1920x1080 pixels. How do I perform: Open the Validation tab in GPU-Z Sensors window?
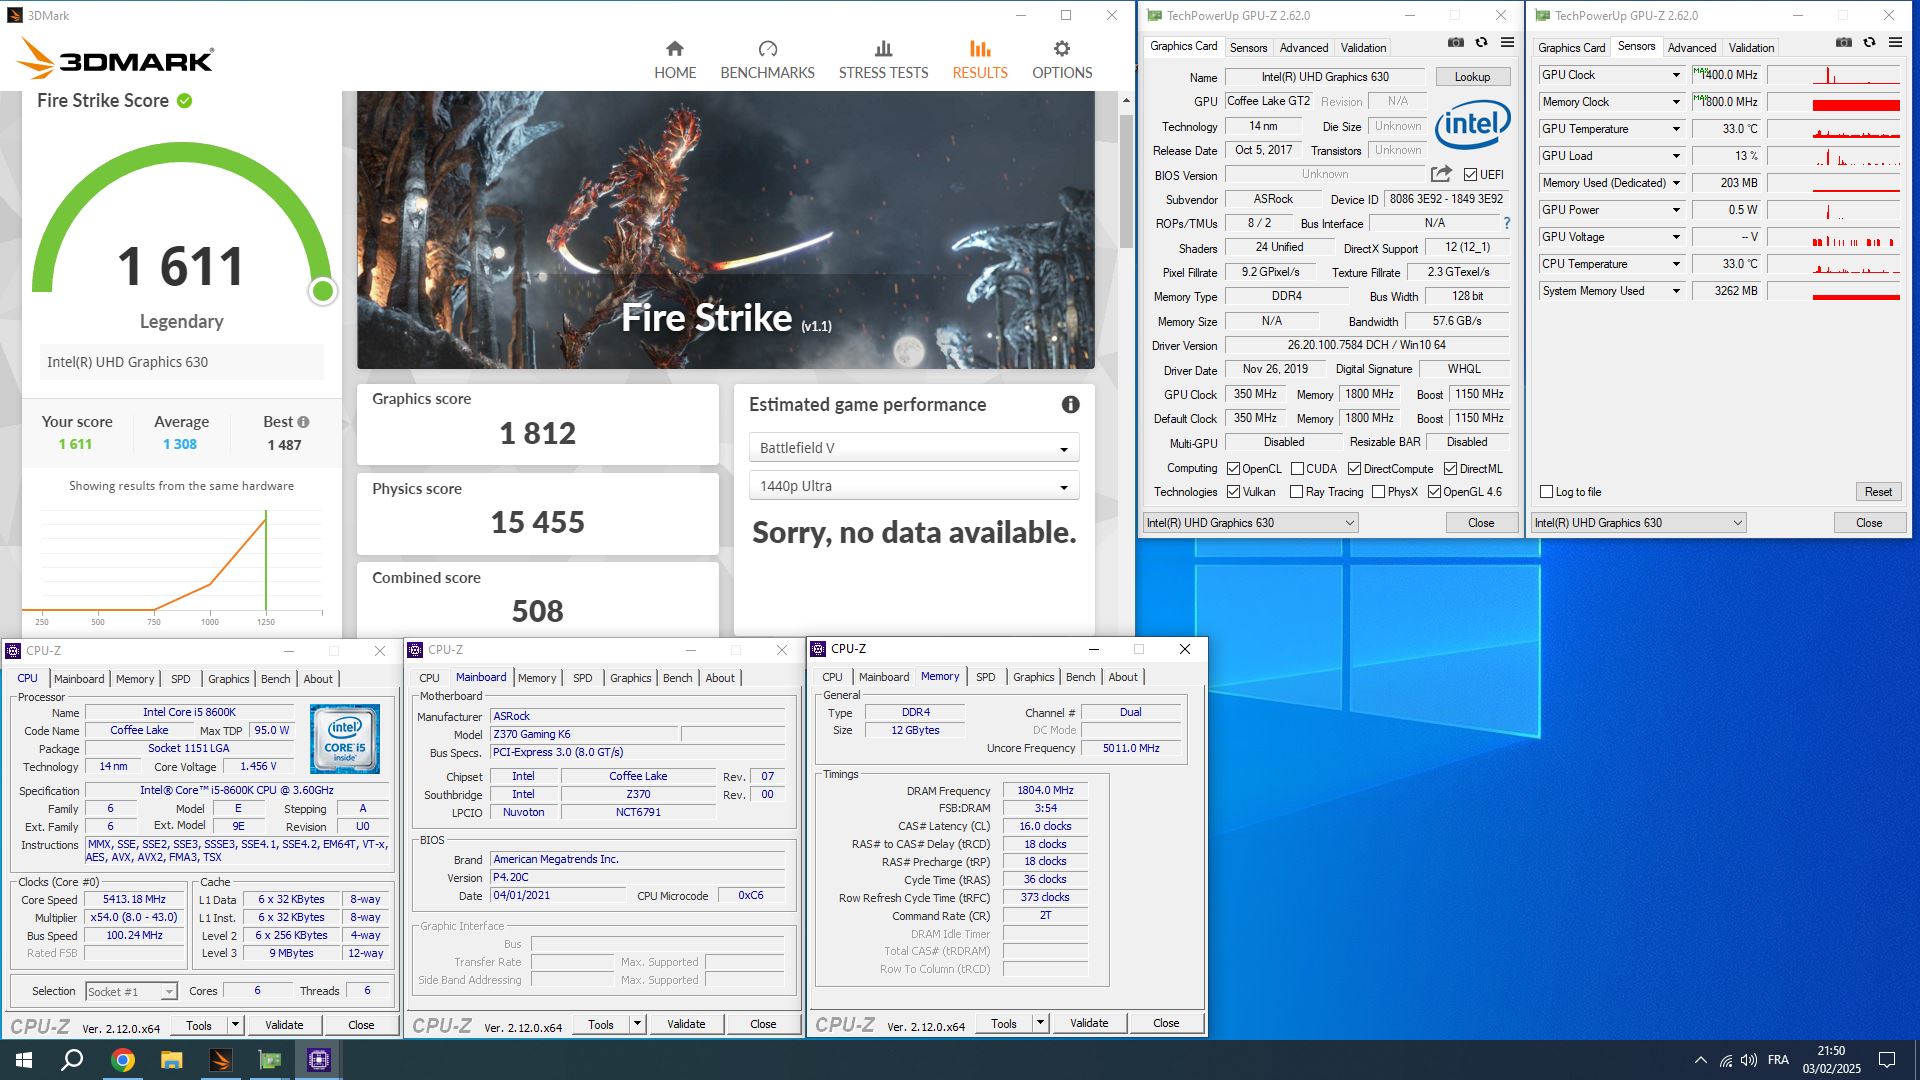pos(1751,47)
